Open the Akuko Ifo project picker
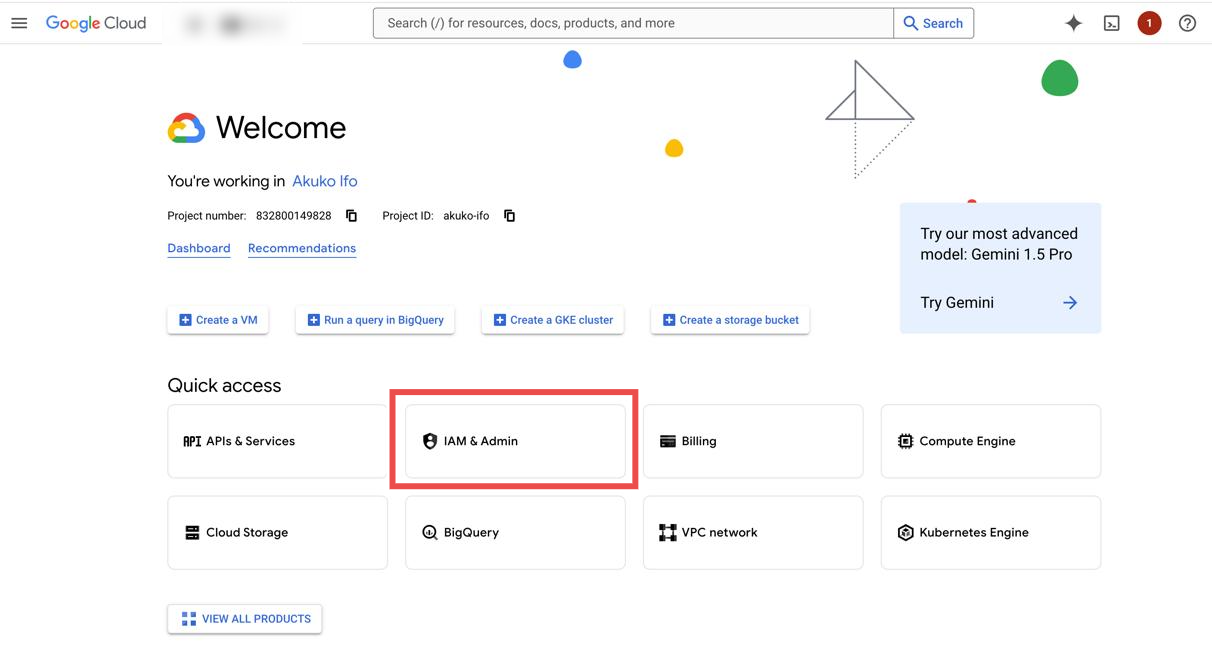Screen dimensions: 1212x663 324,181
